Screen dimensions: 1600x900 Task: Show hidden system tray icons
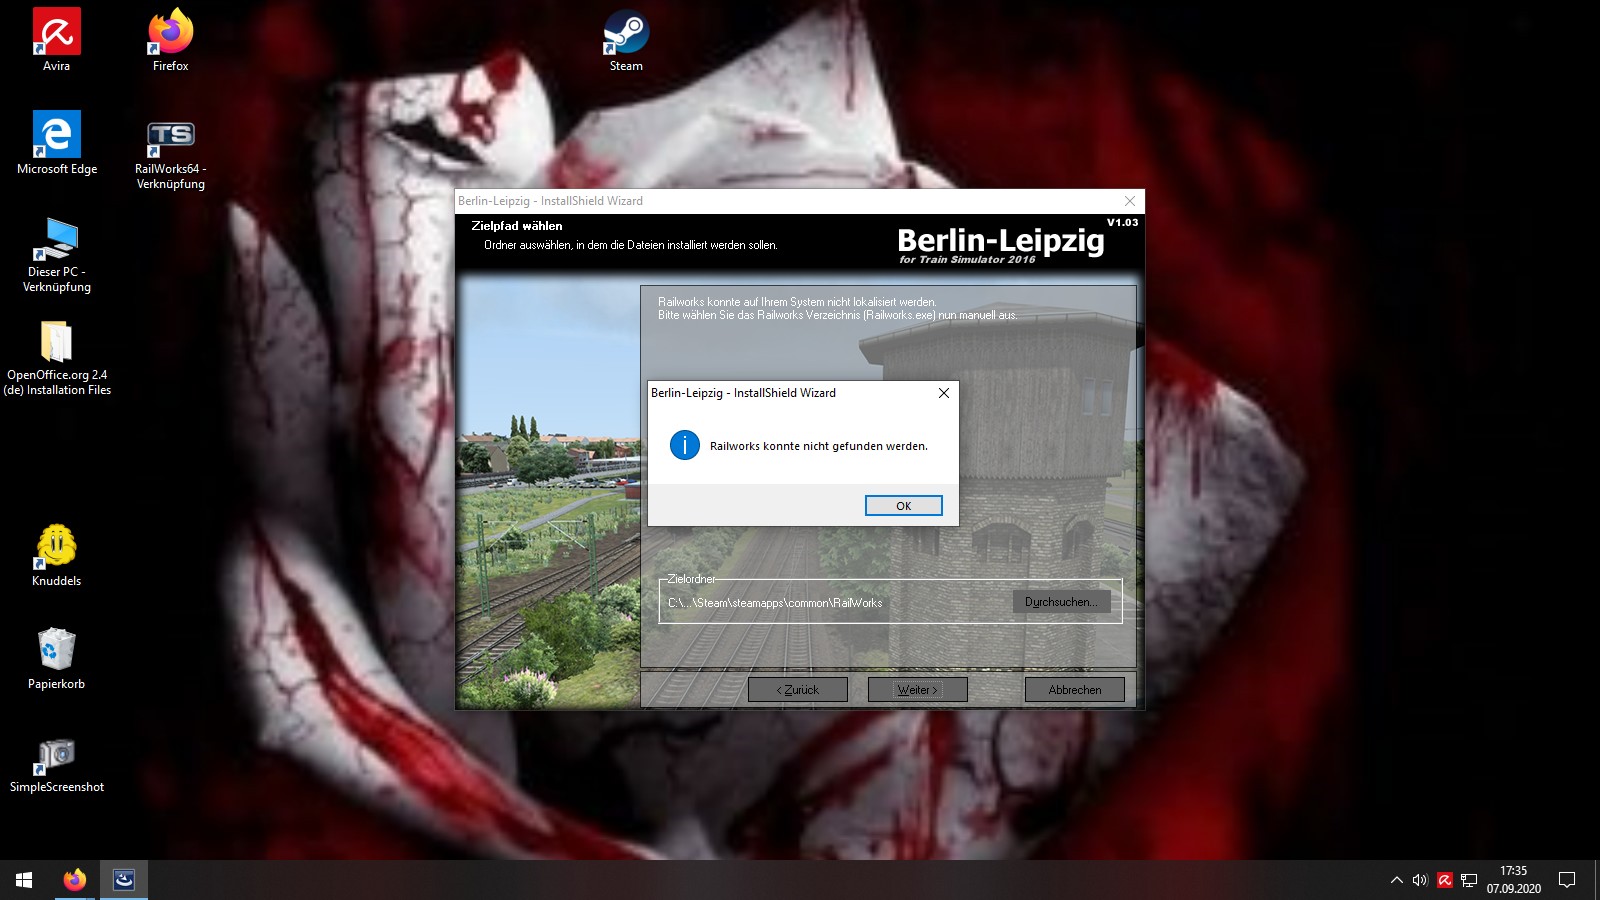[x=1396, y=880]
